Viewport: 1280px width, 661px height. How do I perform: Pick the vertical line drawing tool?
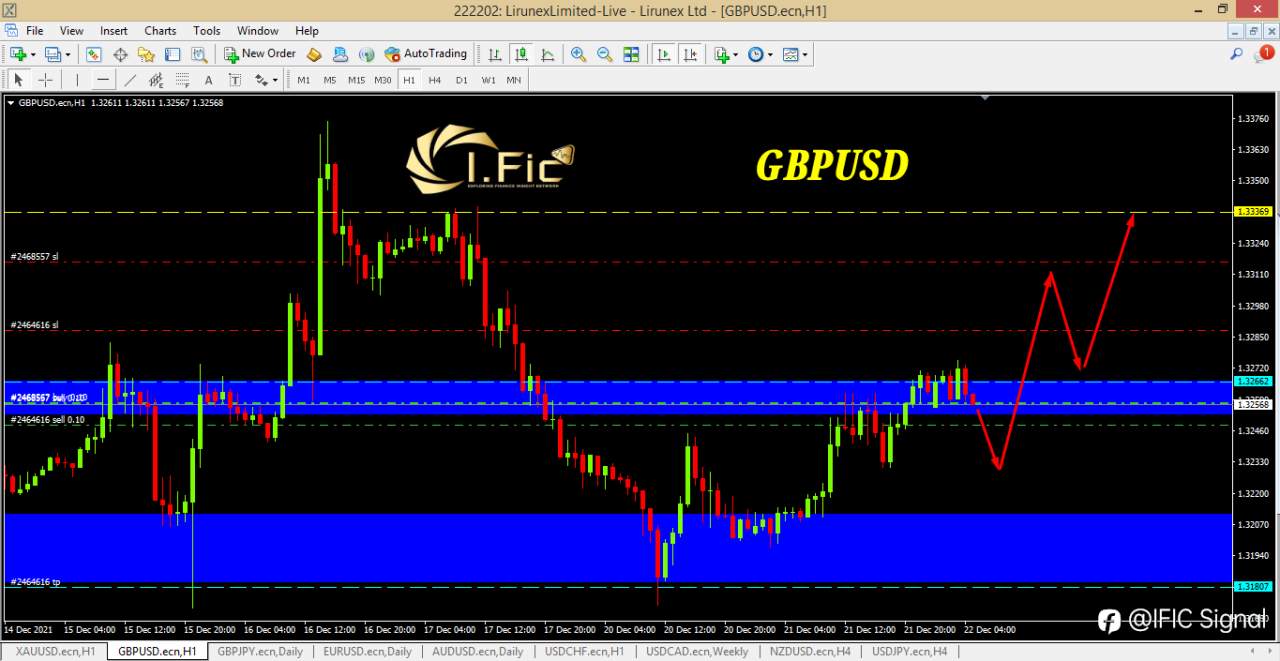click(x=77, y=80)
